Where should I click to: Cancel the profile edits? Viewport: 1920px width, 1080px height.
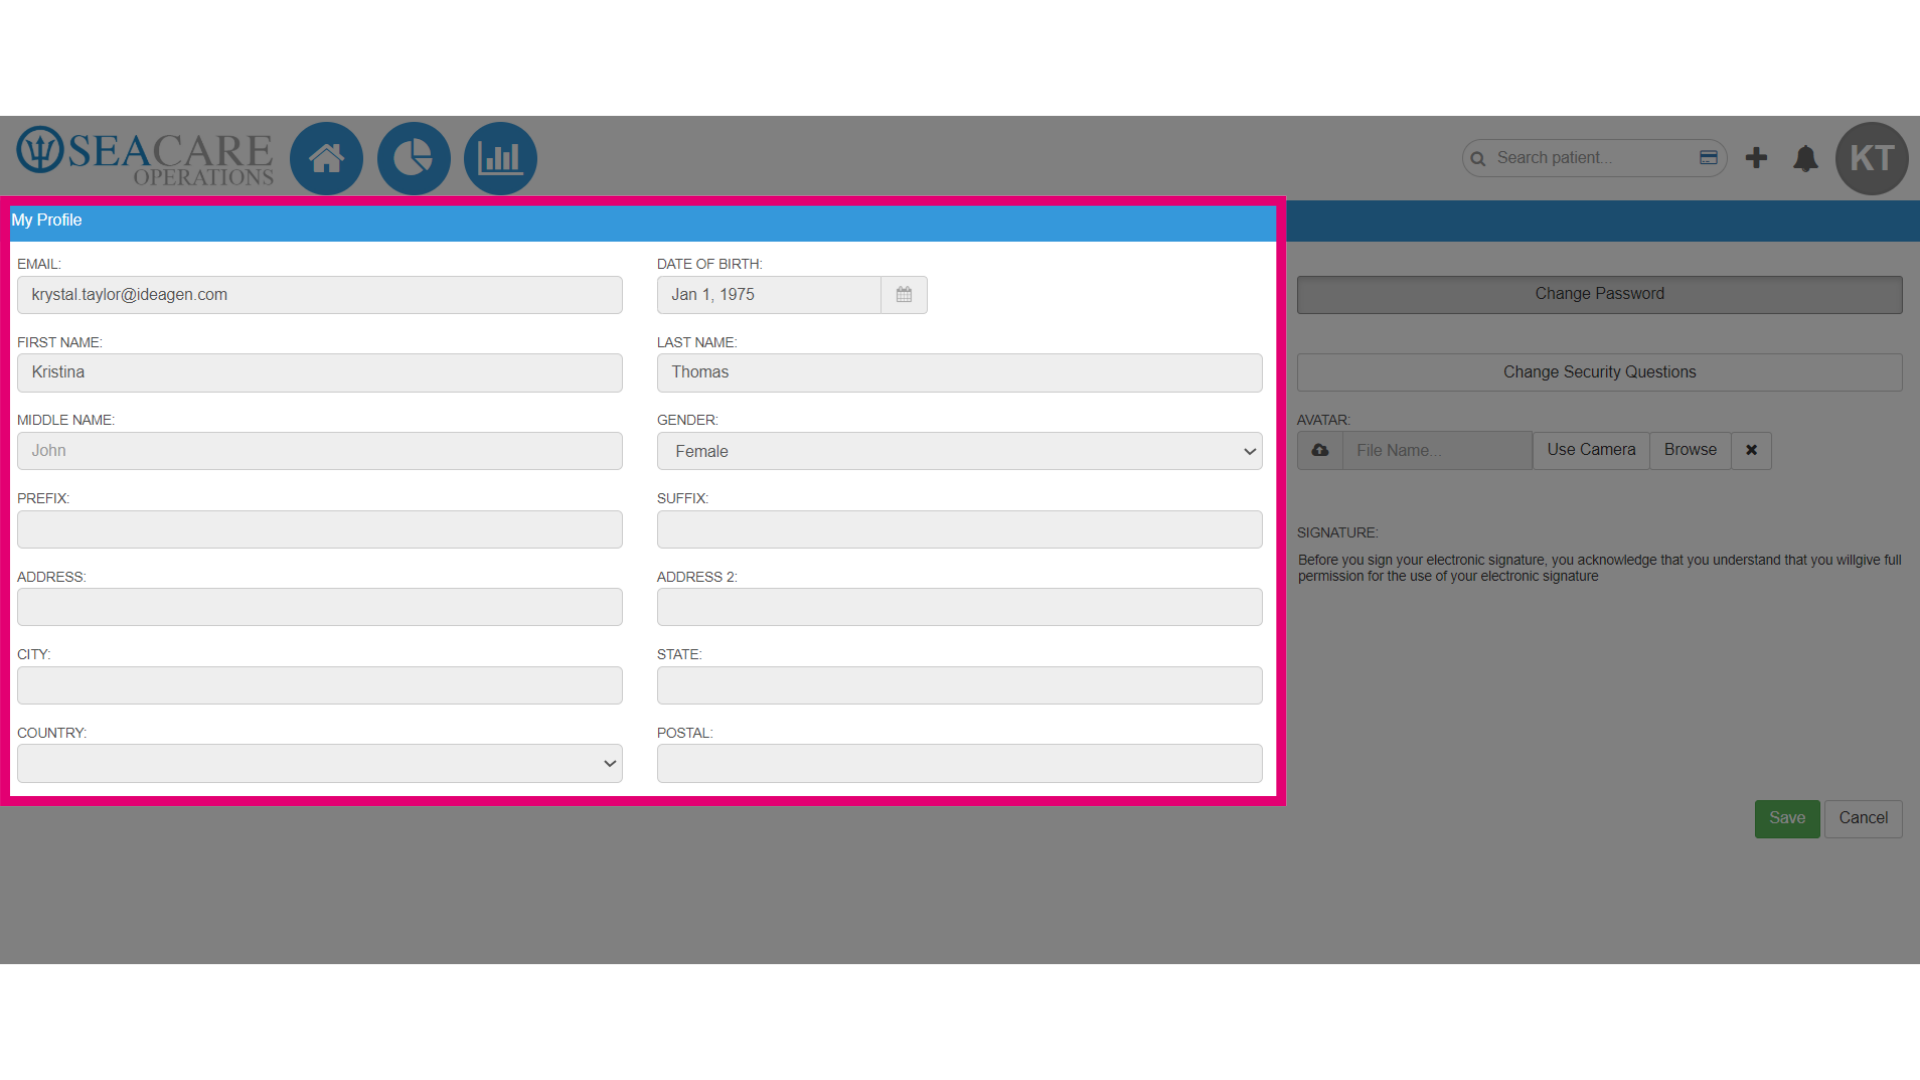1863,818
